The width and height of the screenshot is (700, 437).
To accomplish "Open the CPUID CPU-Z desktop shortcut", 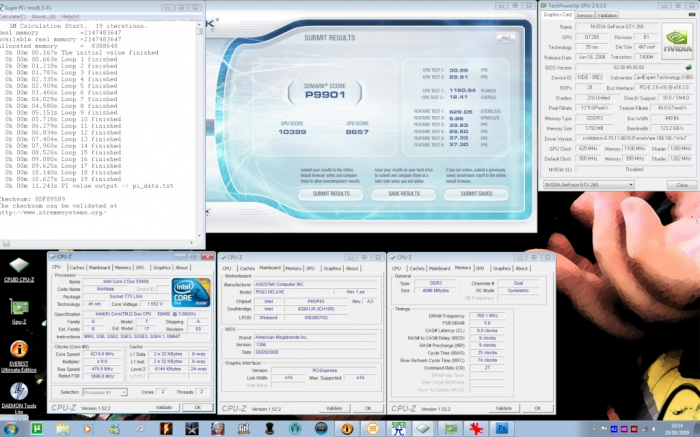I will (x=19, y=270).
